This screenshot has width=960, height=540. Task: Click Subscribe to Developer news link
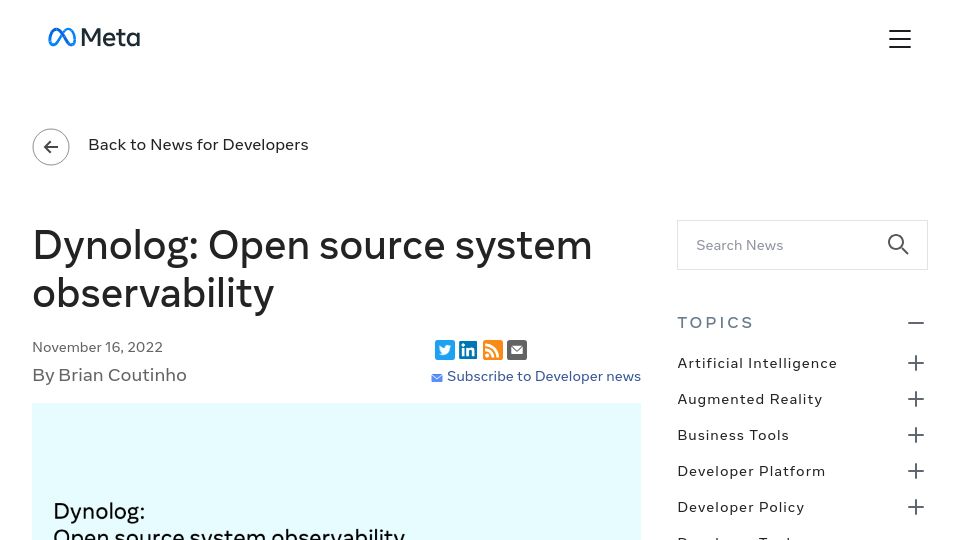544,377
